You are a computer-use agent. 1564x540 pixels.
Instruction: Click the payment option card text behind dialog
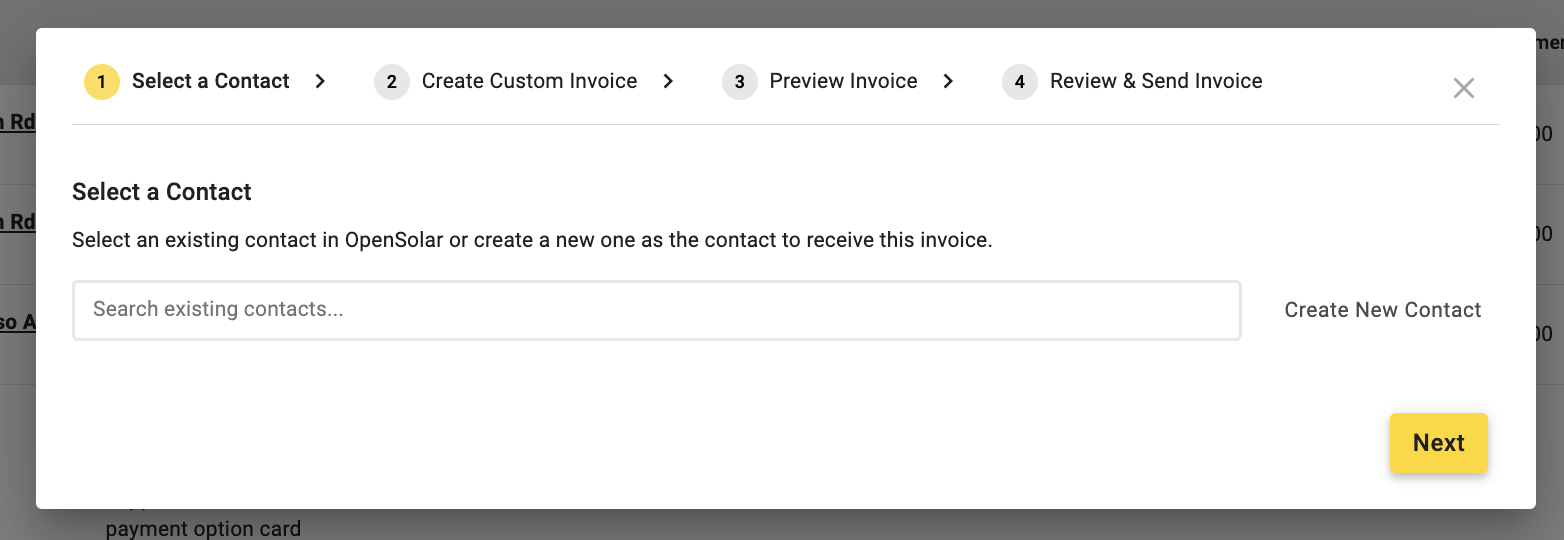click(203, 528)
